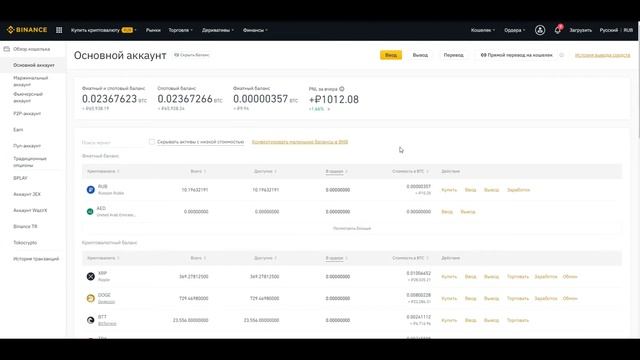Image resolution: width=640 pixels, height=360 pixels.
Task: Click Торговать in the BTT row
Action: click(518, 320)
